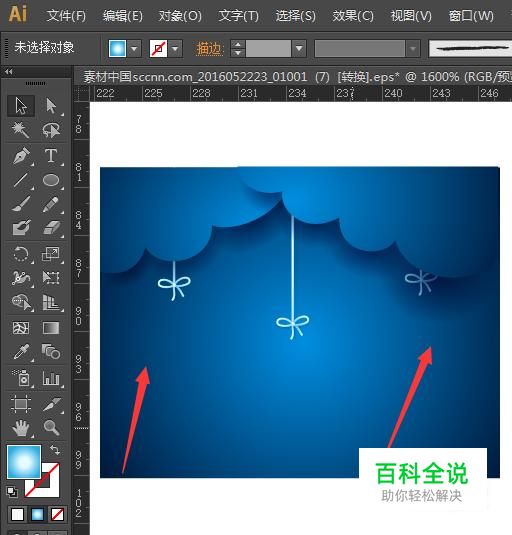Click the gradient Fill swatch in toolbox
Image resolution: width=512 pixels, height=535 pixels.
point(24,462)
